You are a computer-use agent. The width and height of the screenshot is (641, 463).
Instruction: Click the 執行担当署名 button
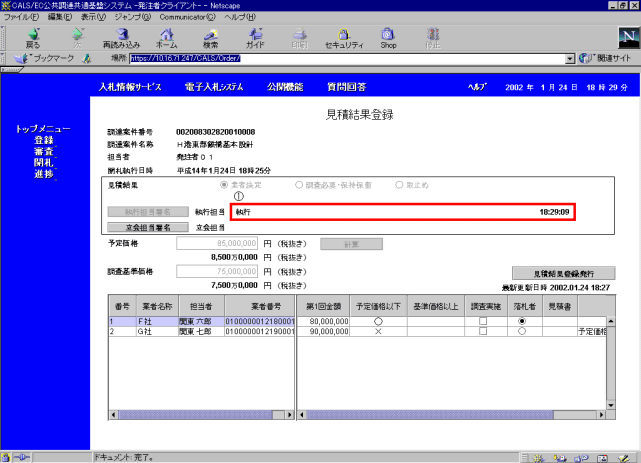[x=148, y=212]
